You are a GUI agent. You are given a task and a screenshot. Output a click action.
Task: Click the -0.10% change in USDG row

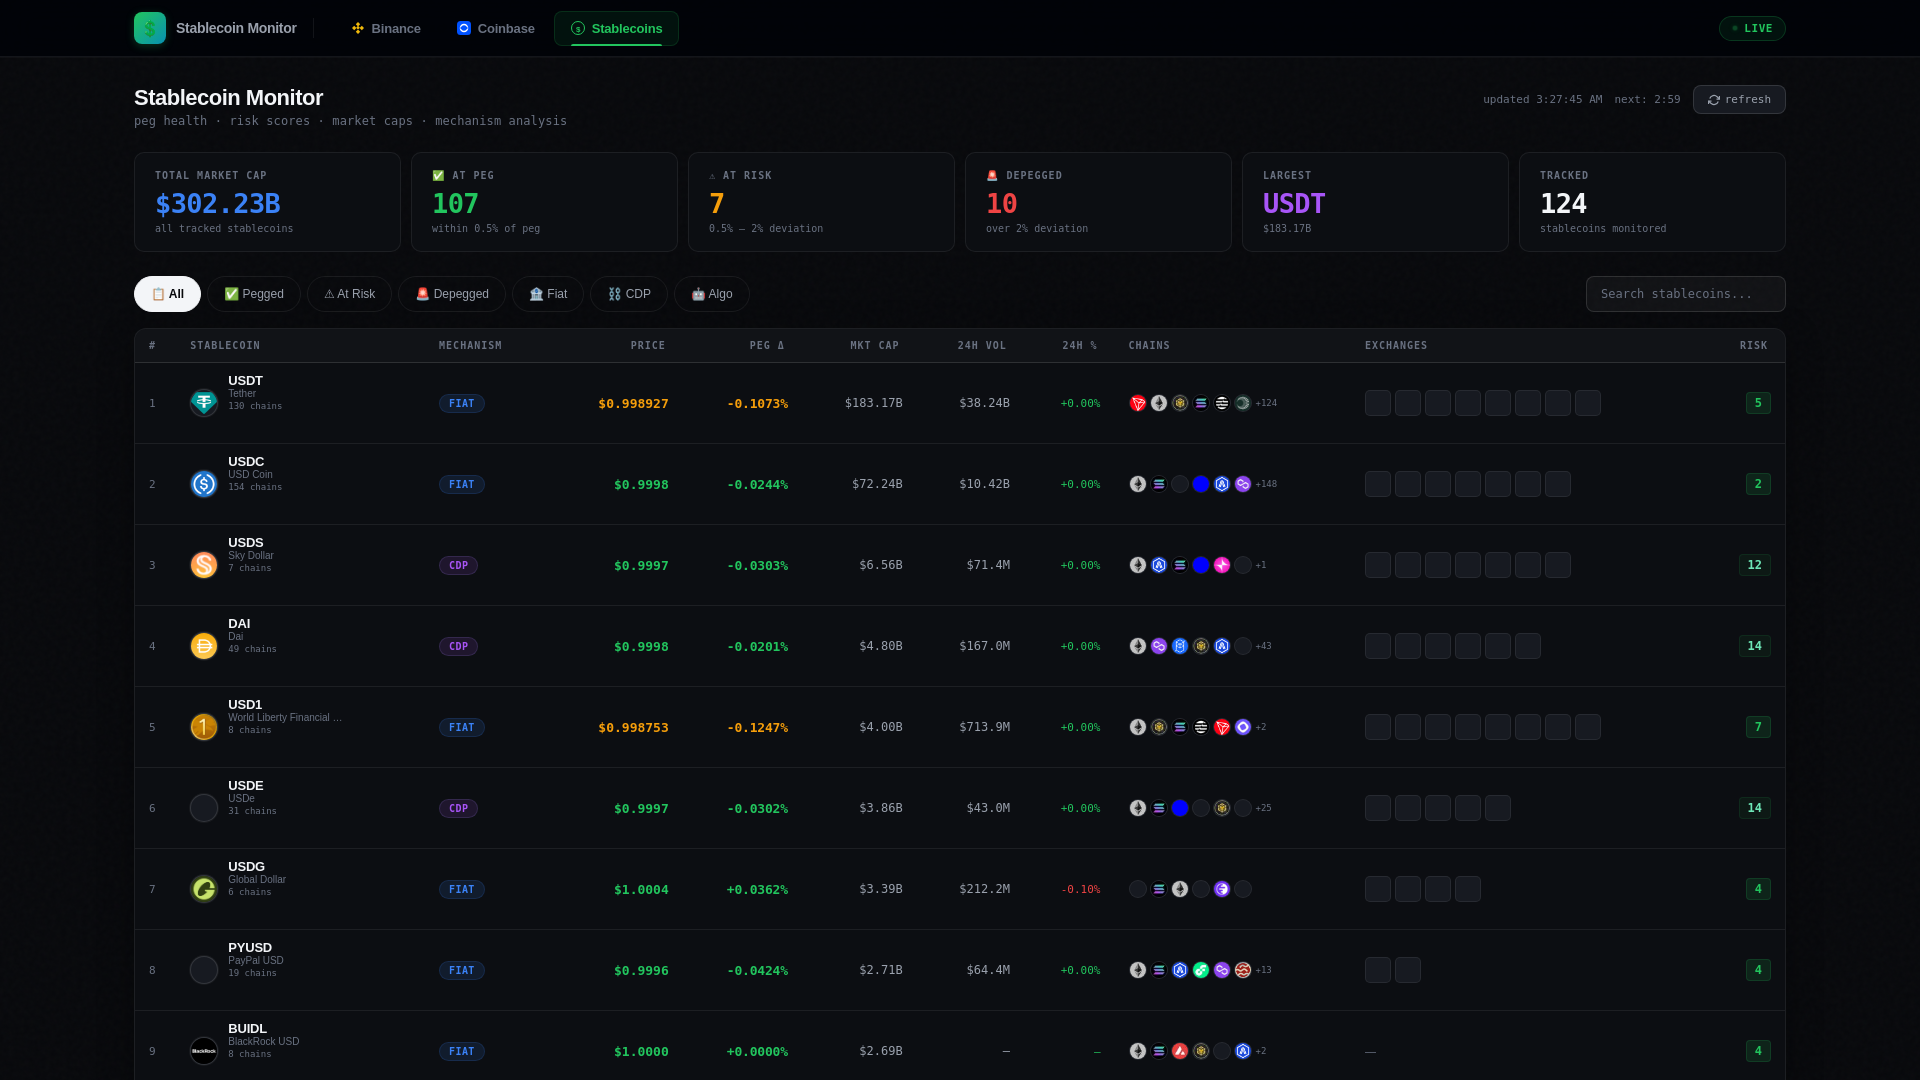click(1080, 889)
